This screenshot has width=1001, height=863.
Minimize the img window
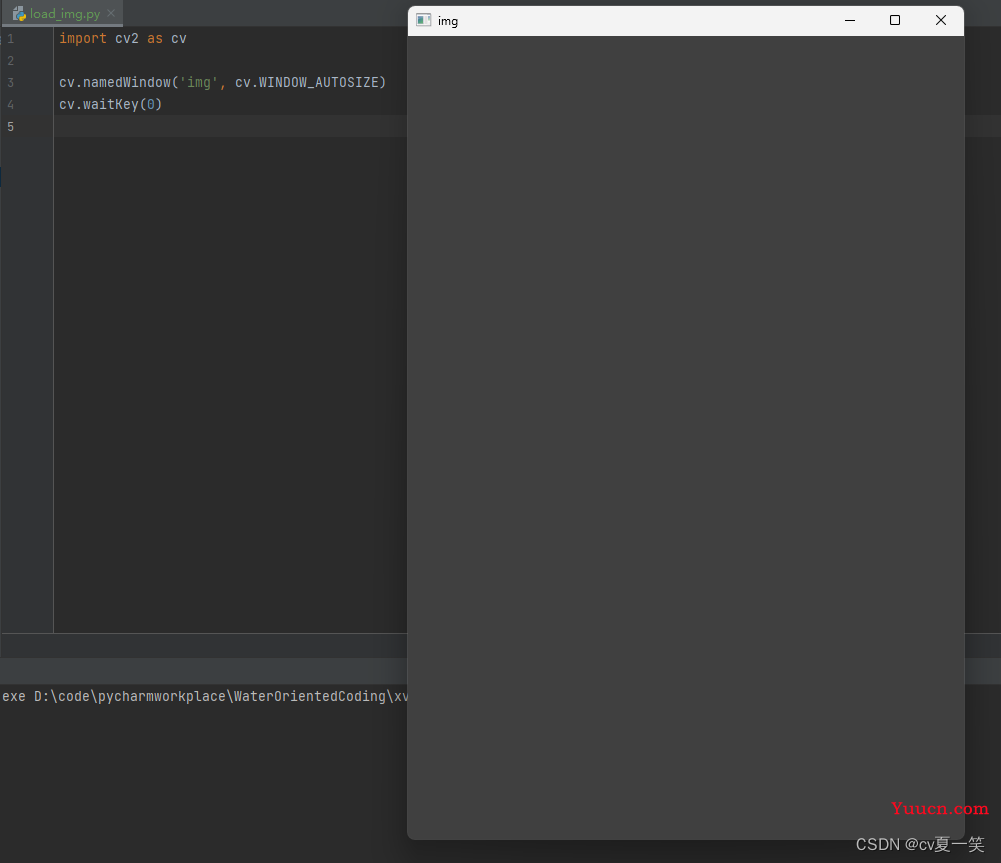850,20
